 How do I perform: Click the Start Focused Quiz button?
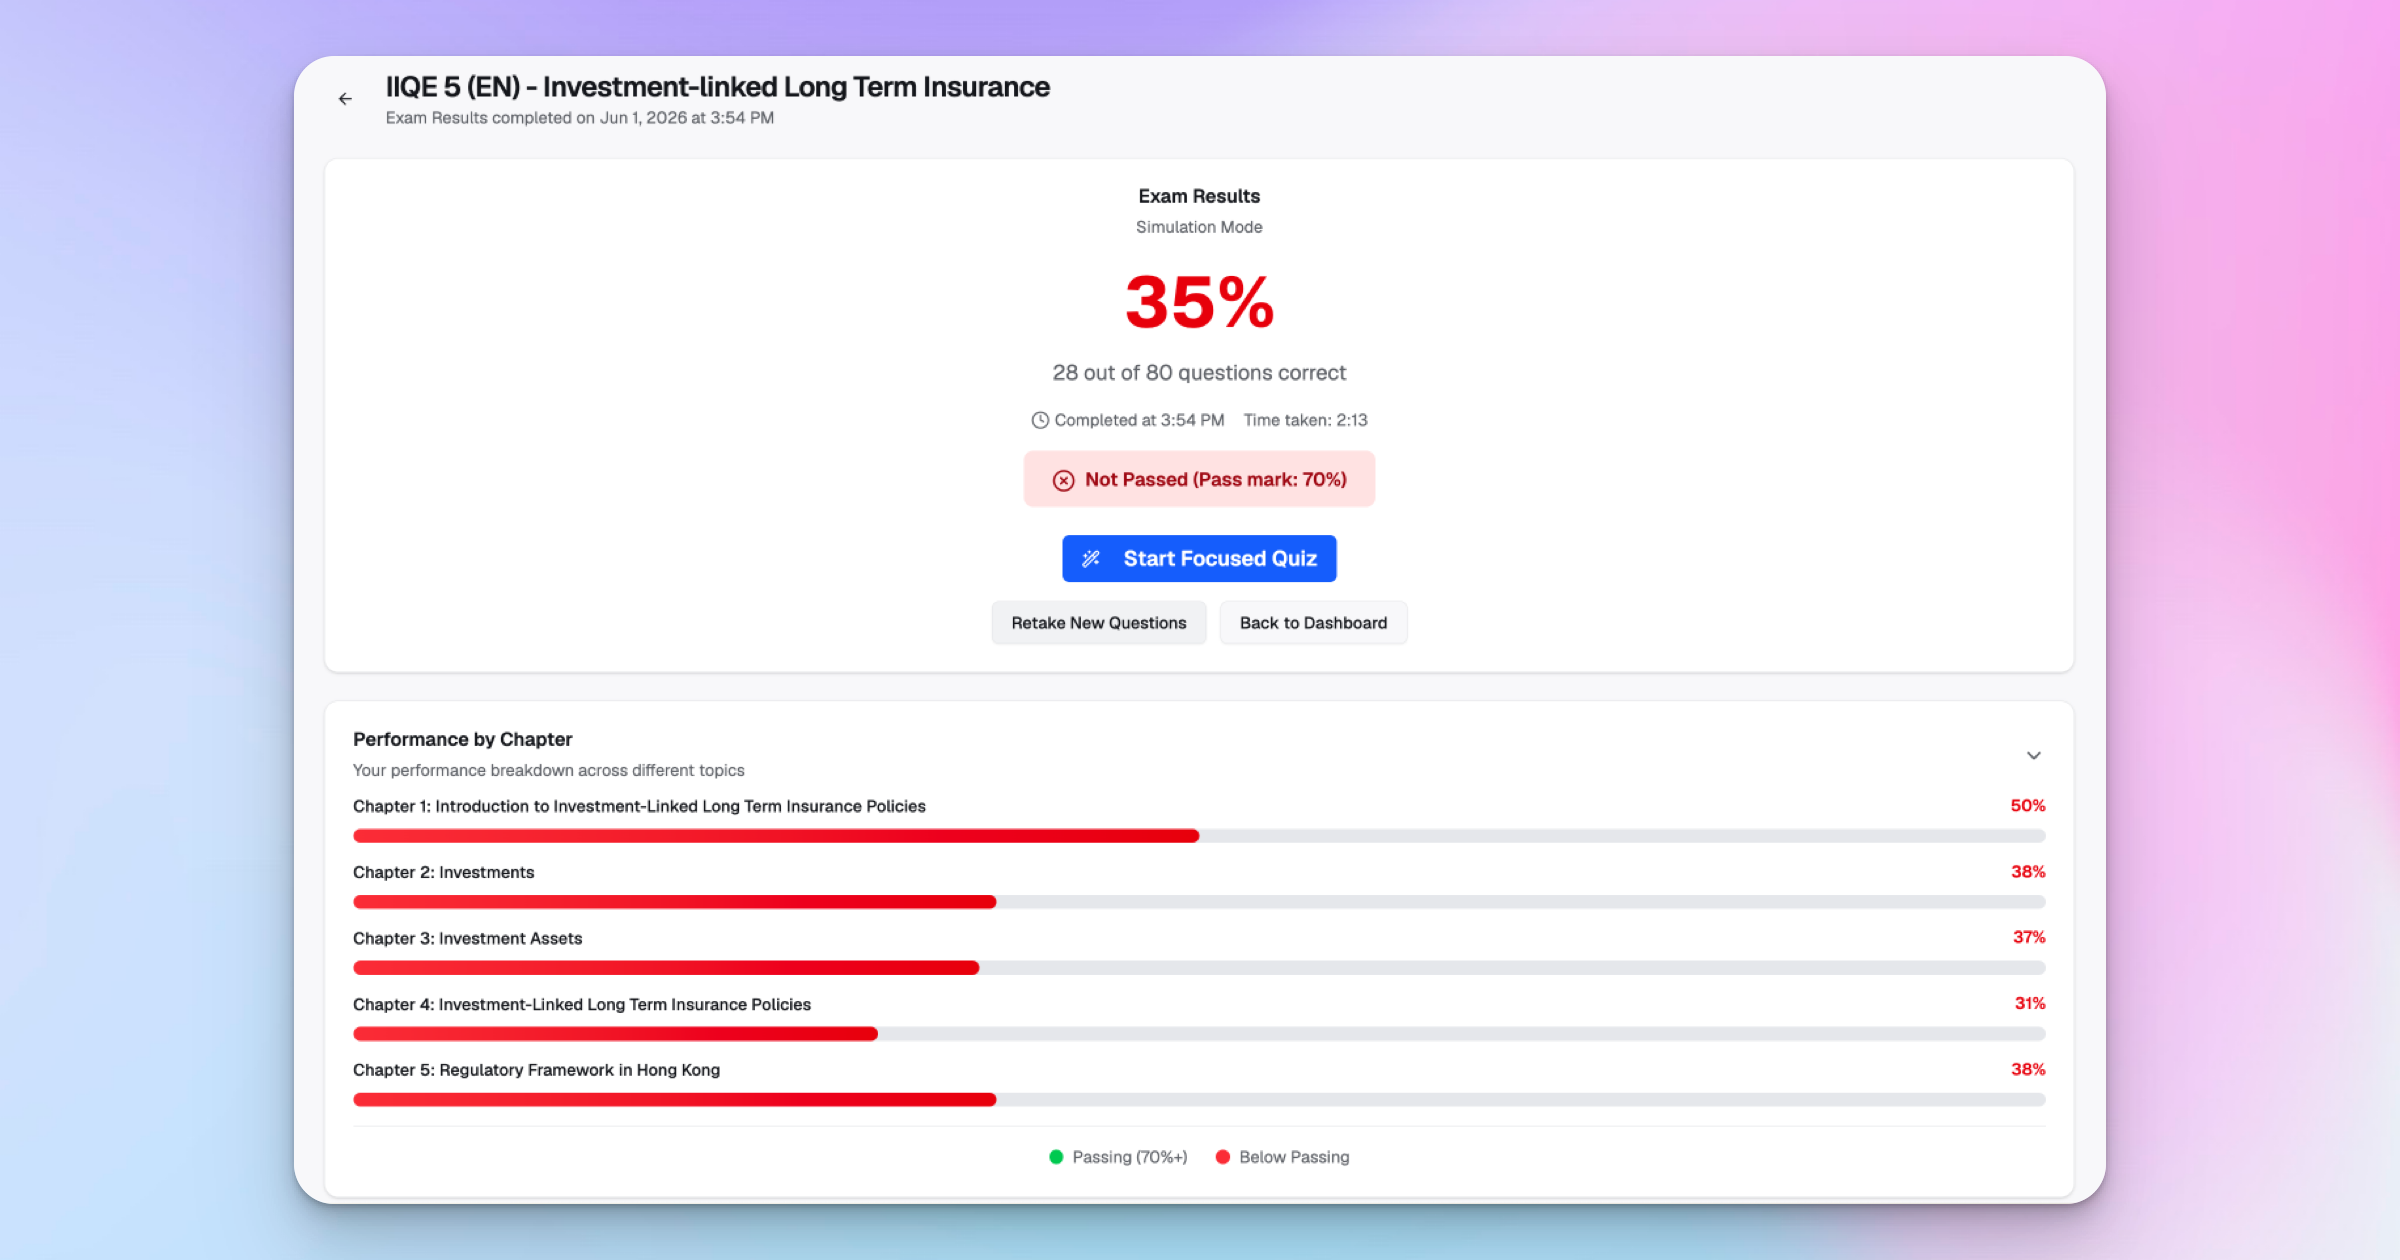pos(1199,558)
